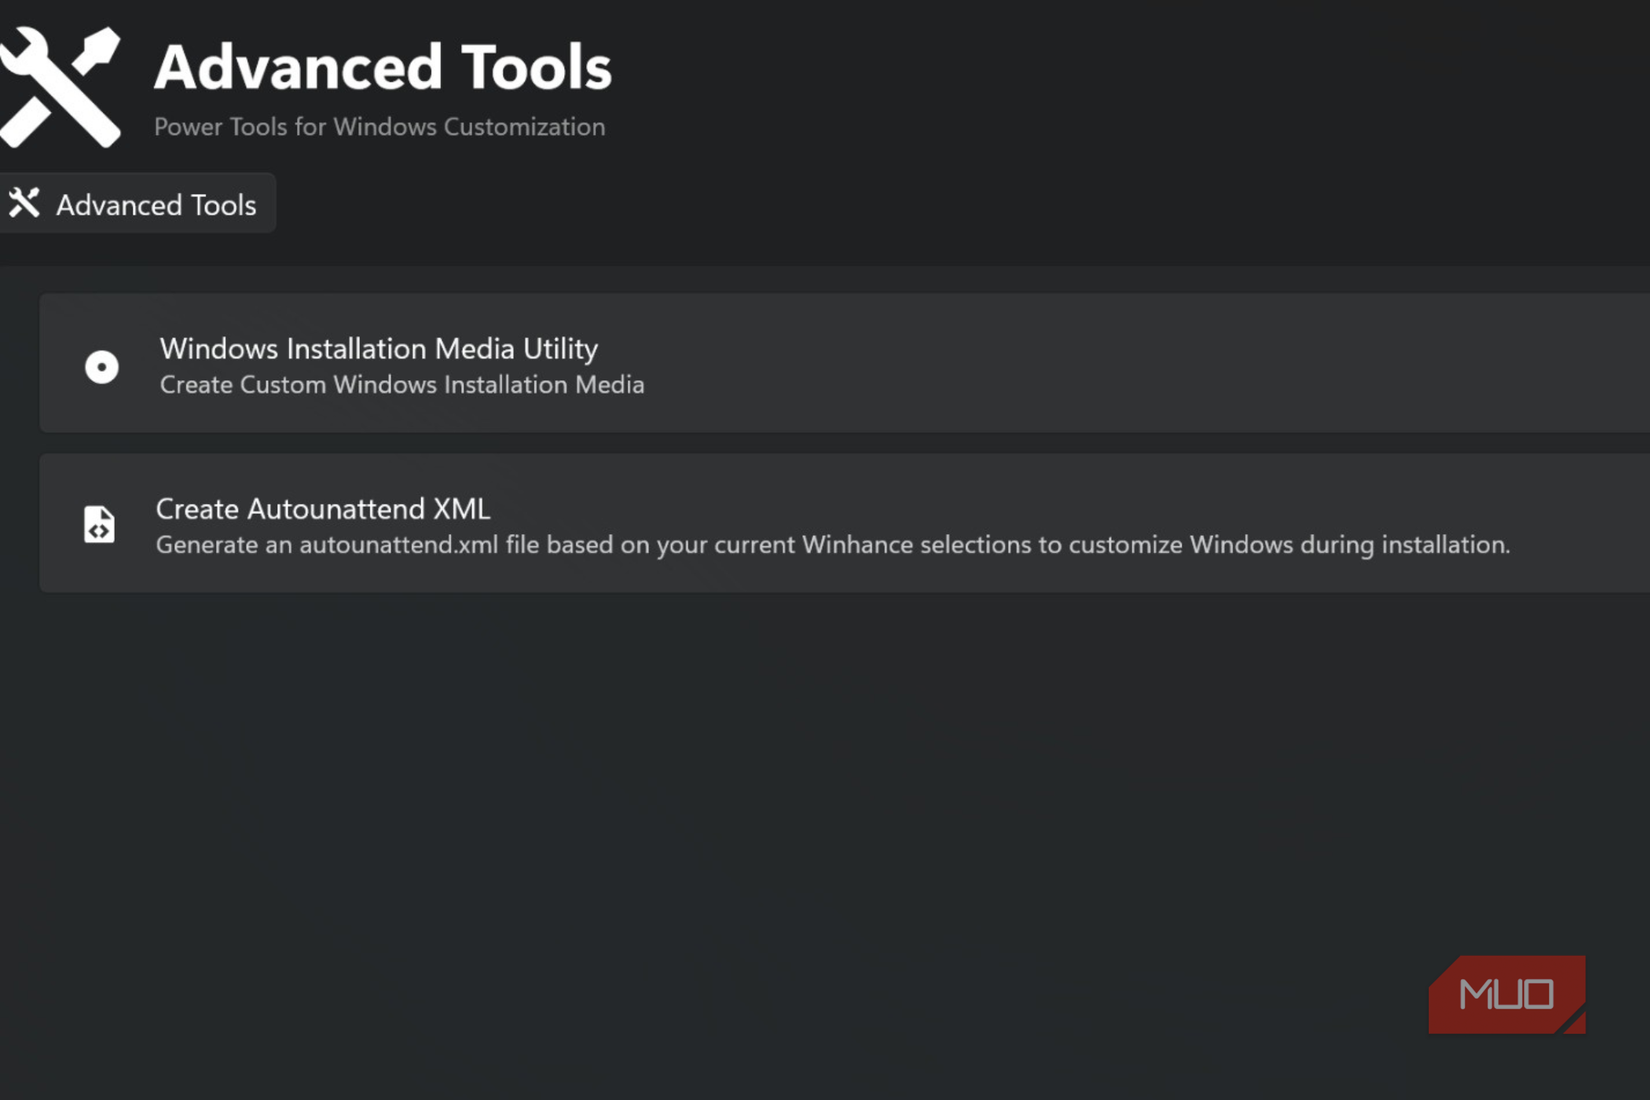Click the disc icon on Windows Installation Media Utility
Screen dimensions: 1650x1100
tap(100, 366)
